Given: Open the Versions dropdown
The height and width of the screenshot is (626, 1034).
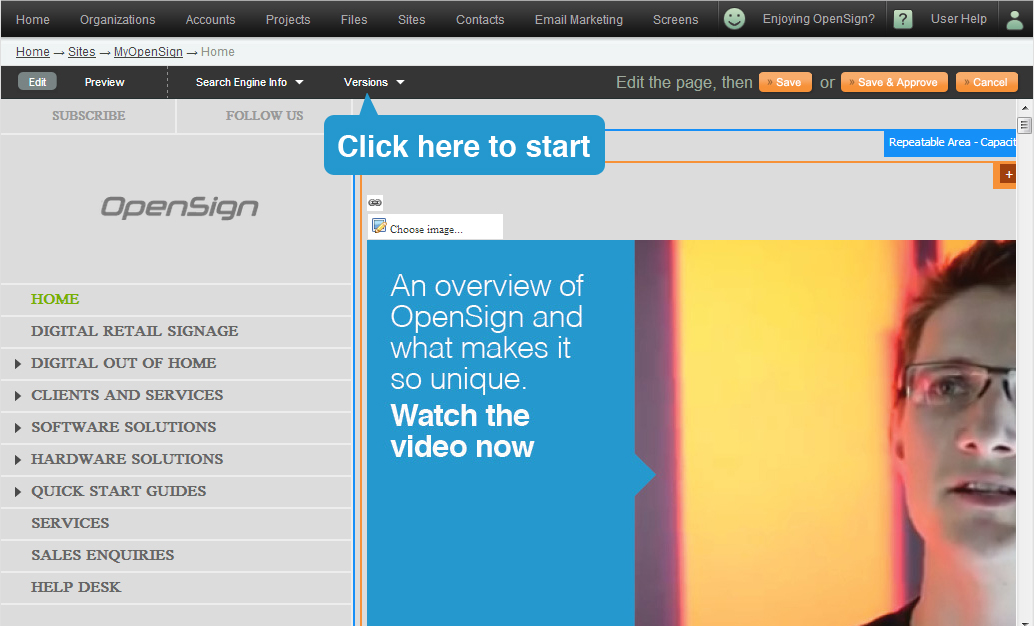Looking at the screenshot, I should pos(374,82).
